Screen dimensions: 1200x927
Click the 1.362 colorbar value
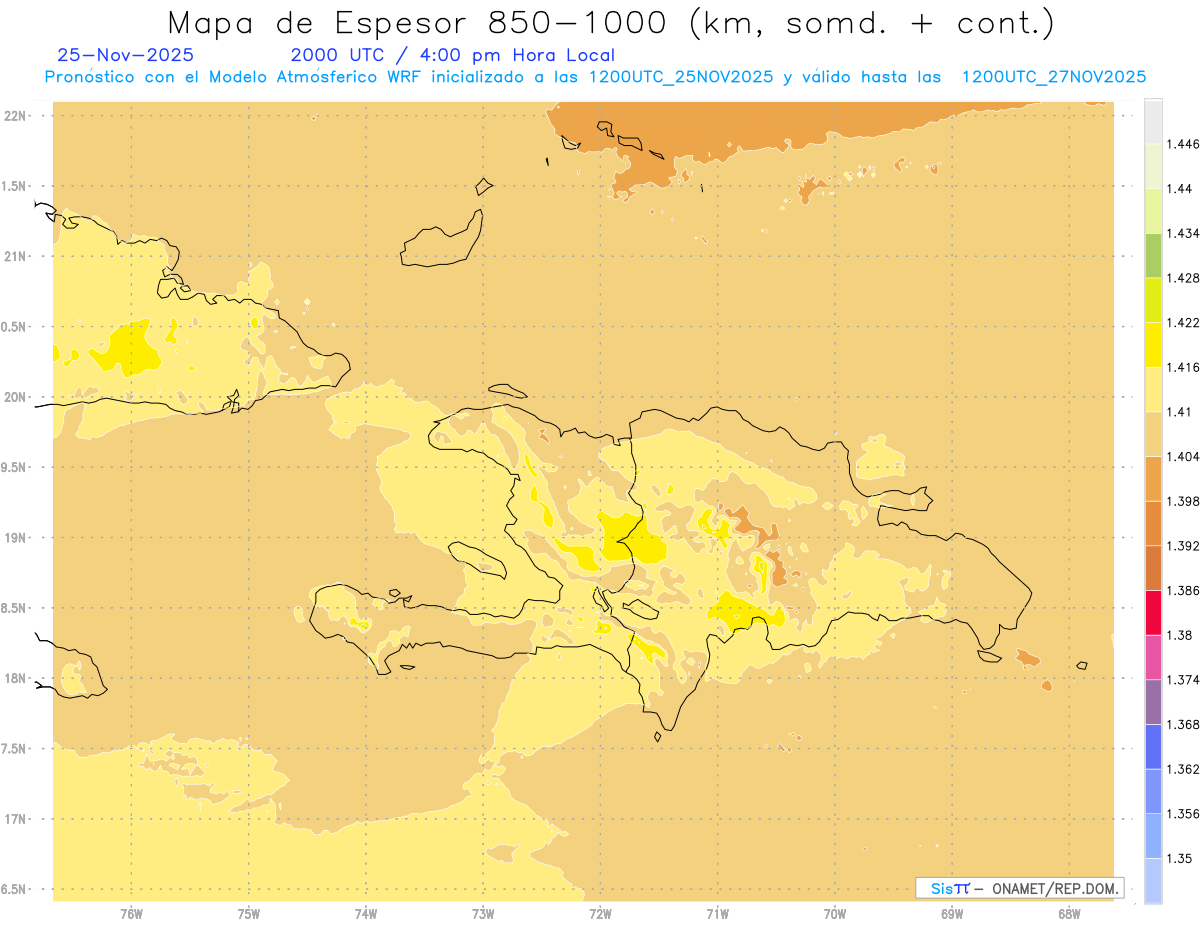[1182, 769]
